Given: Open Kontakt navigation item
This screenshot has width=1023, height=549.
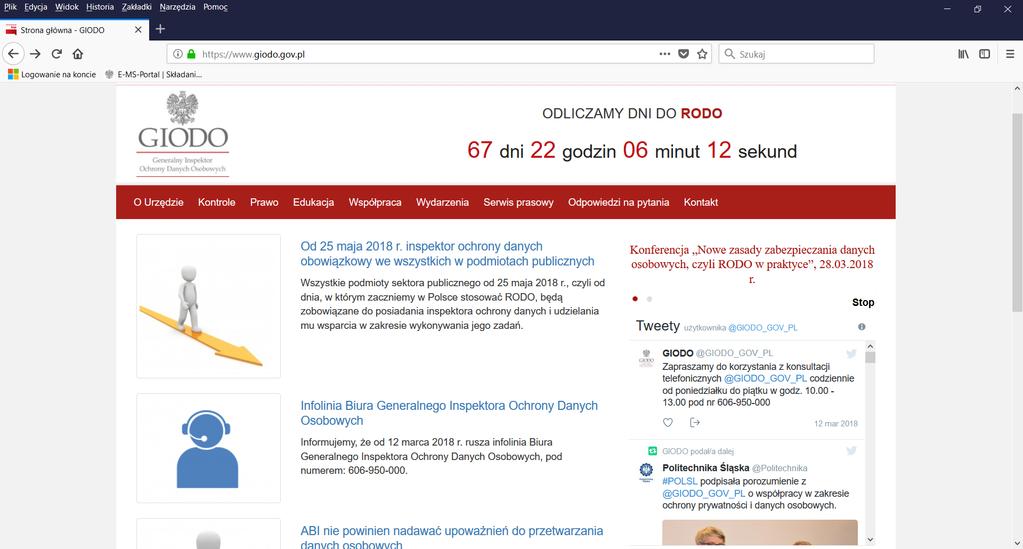Looking at the screenshot, I should point(701,202).
